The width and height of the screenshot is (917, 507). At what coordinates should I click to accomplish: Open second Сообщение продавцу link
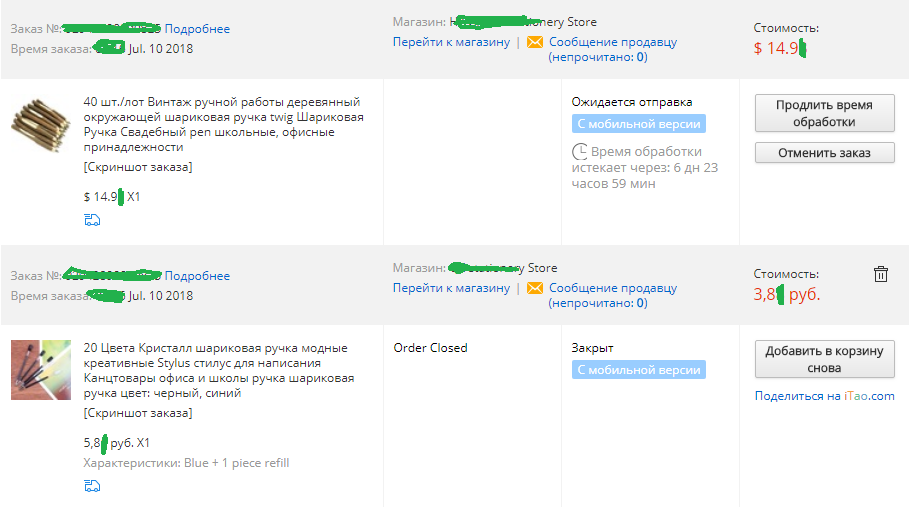pyautogui.click(x=613, y=288)
